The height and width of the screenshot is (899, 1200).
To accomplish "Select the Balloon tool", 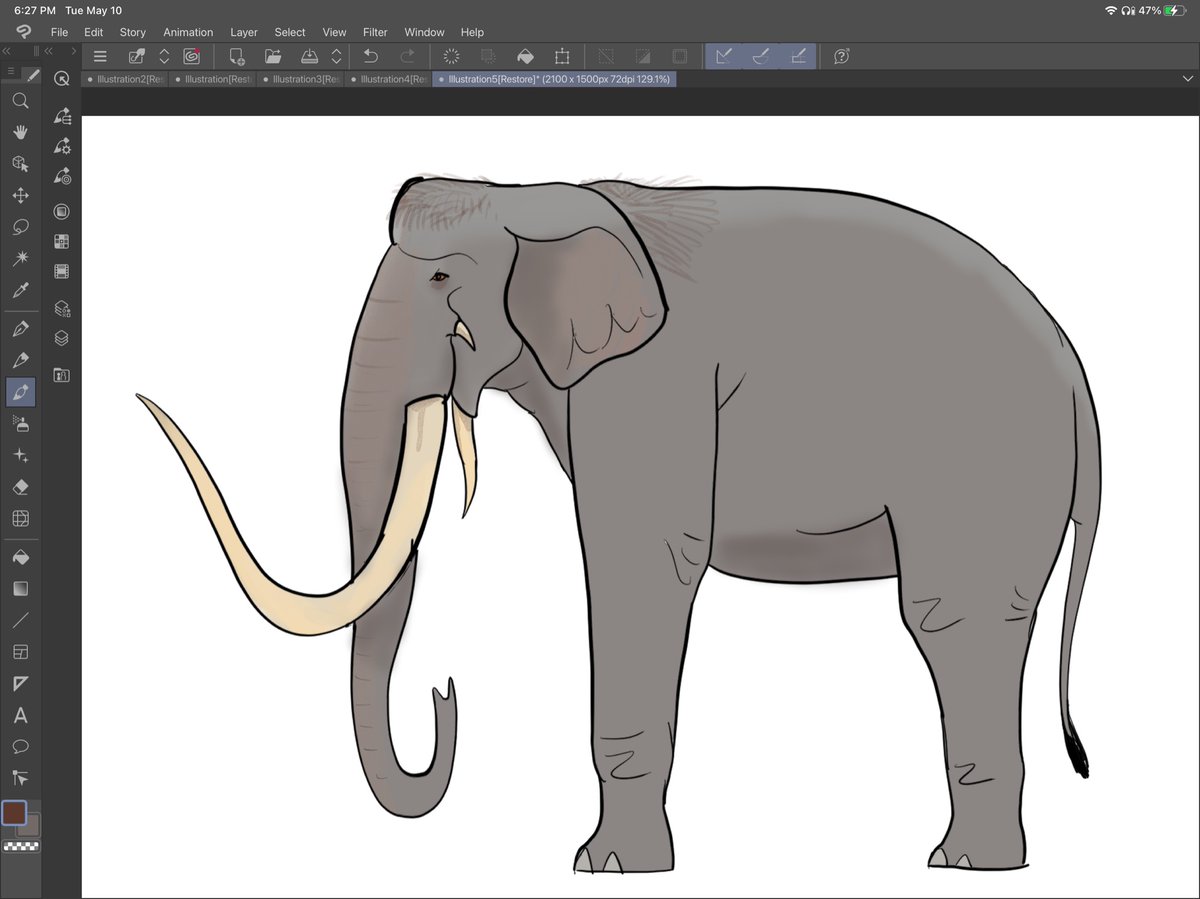I will [20, 746].
